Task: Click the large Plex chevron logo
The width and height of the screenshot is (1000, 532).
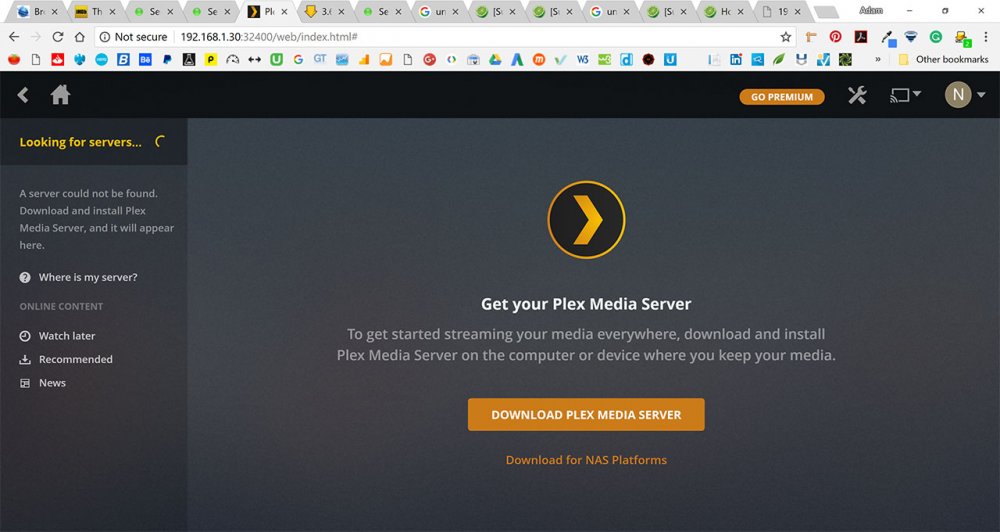Action: coord(586,220)
